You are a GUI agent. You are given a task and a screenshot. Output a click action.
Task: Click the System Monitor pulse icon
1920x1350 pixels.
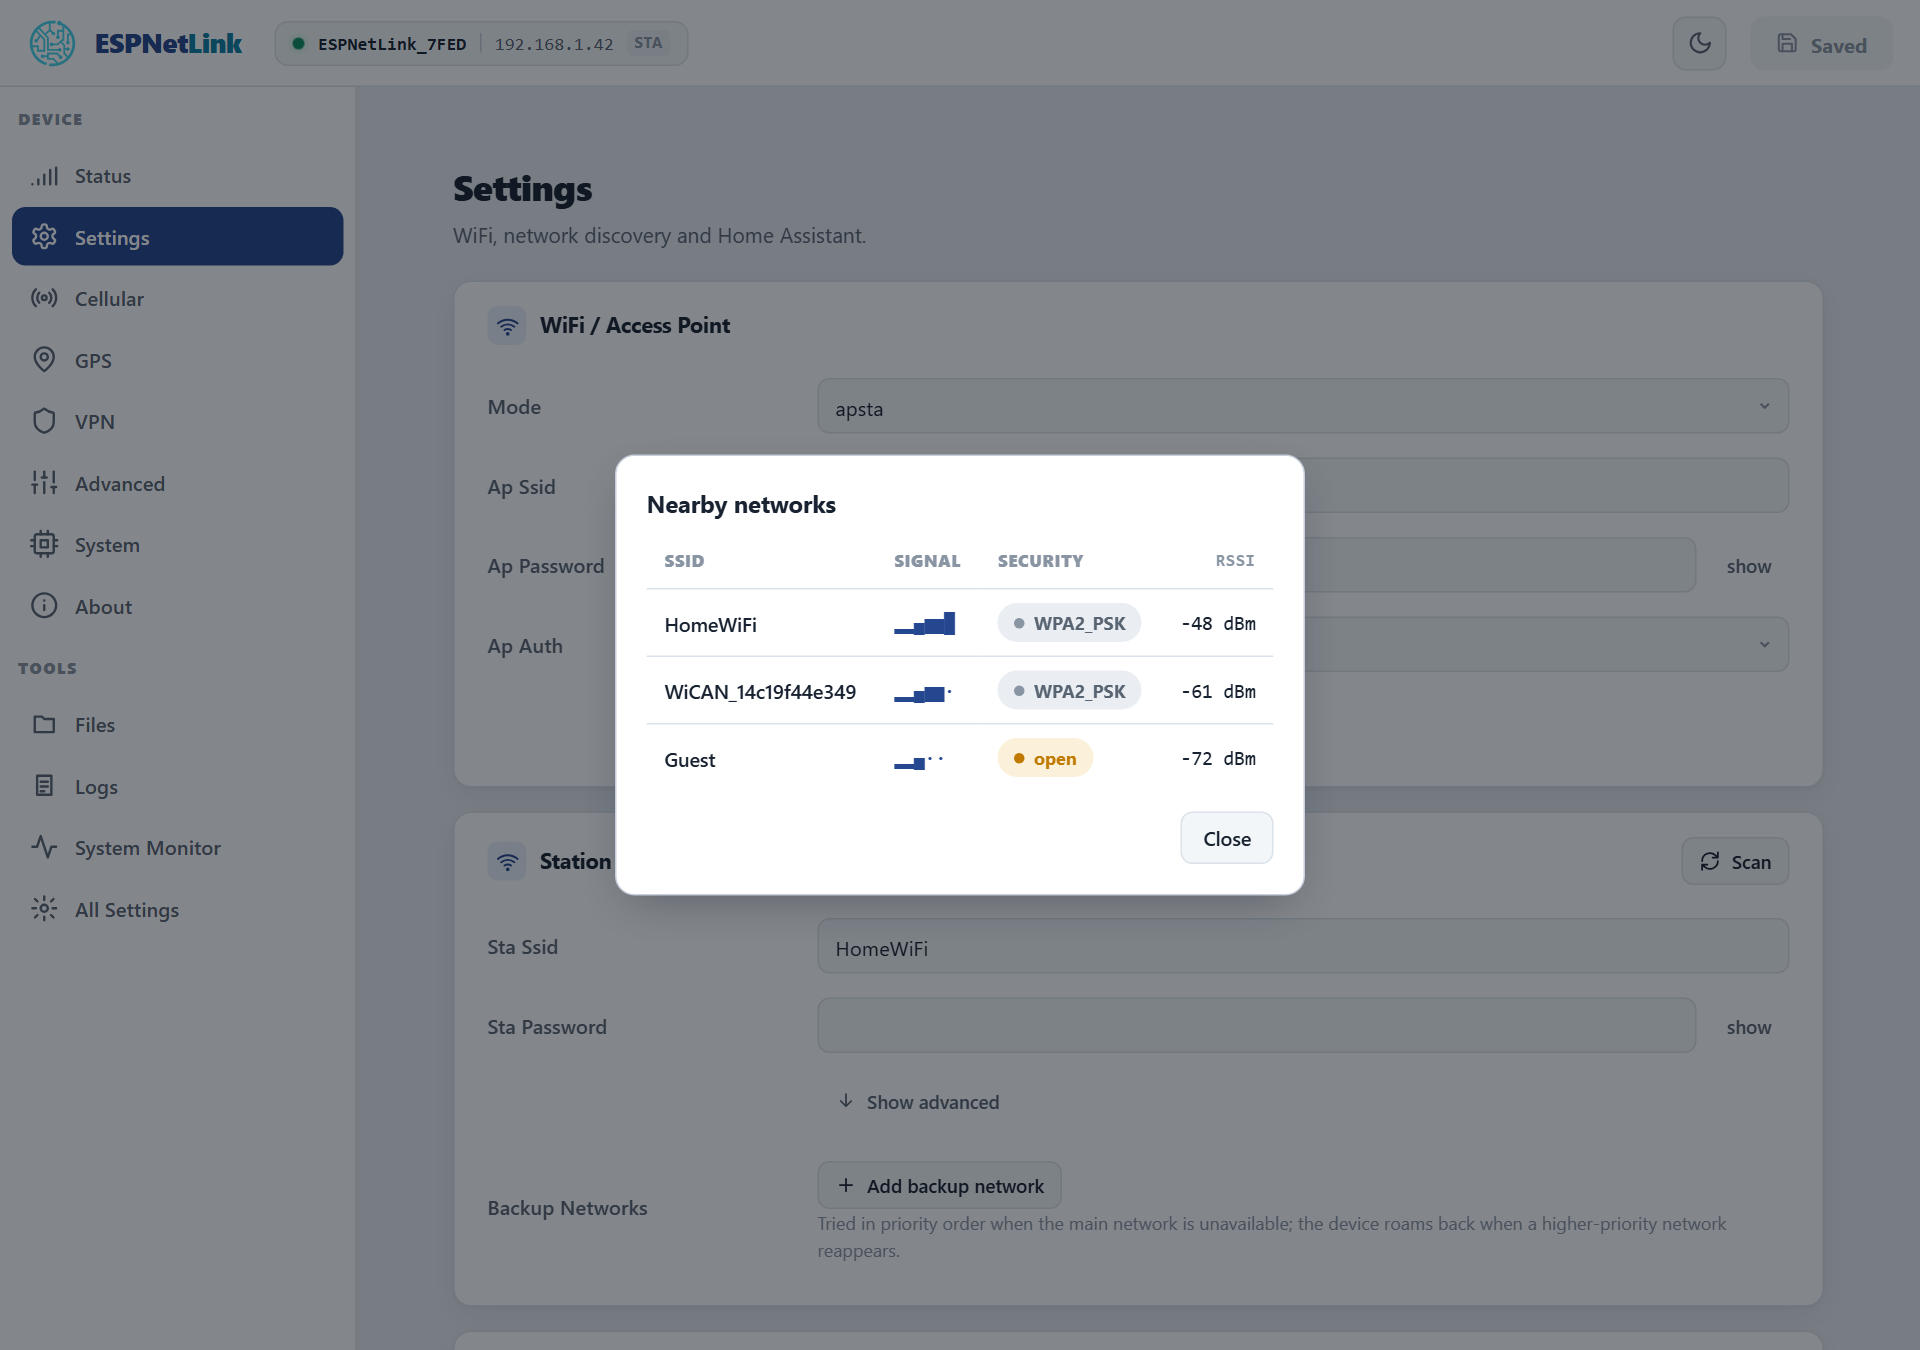44,847
